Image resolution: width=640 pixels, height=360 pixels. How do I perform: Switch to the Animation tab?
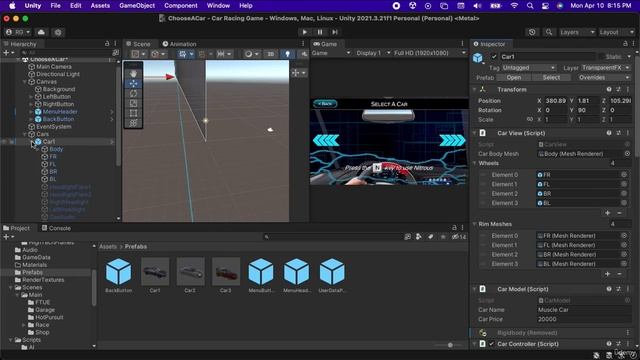(x=179, y=44)
